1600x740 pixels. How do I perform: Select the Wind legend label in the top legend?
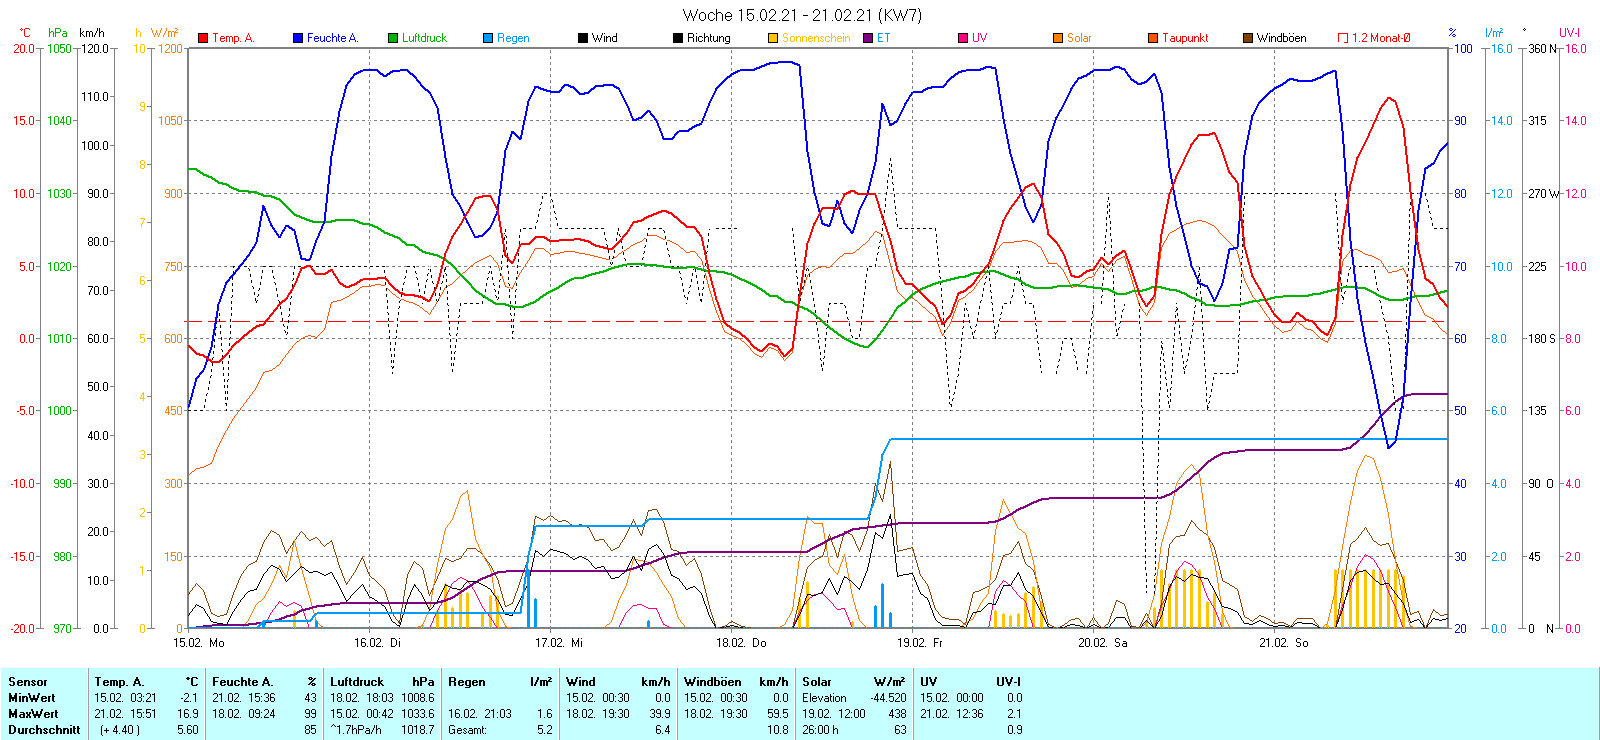coord(604,38)
